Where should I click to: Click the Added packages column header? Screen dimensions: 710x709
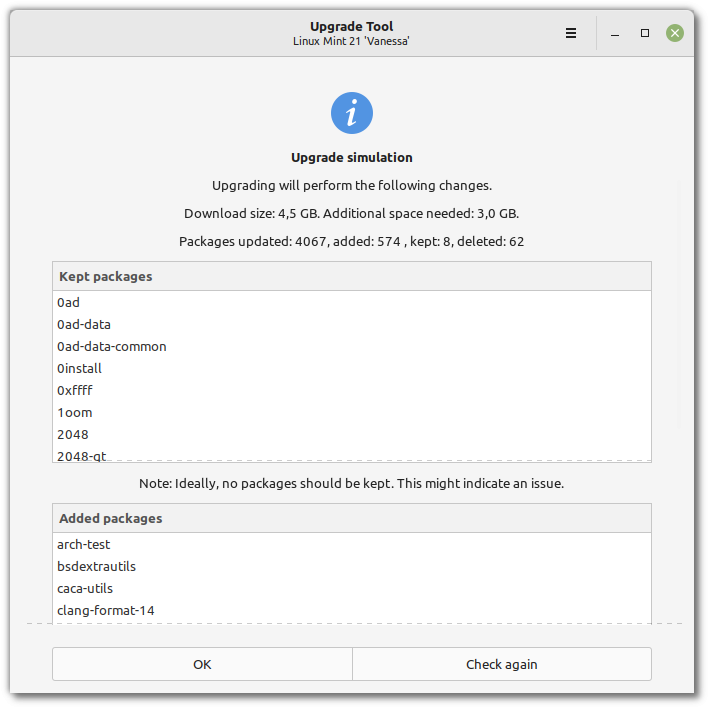pos(352,518)
